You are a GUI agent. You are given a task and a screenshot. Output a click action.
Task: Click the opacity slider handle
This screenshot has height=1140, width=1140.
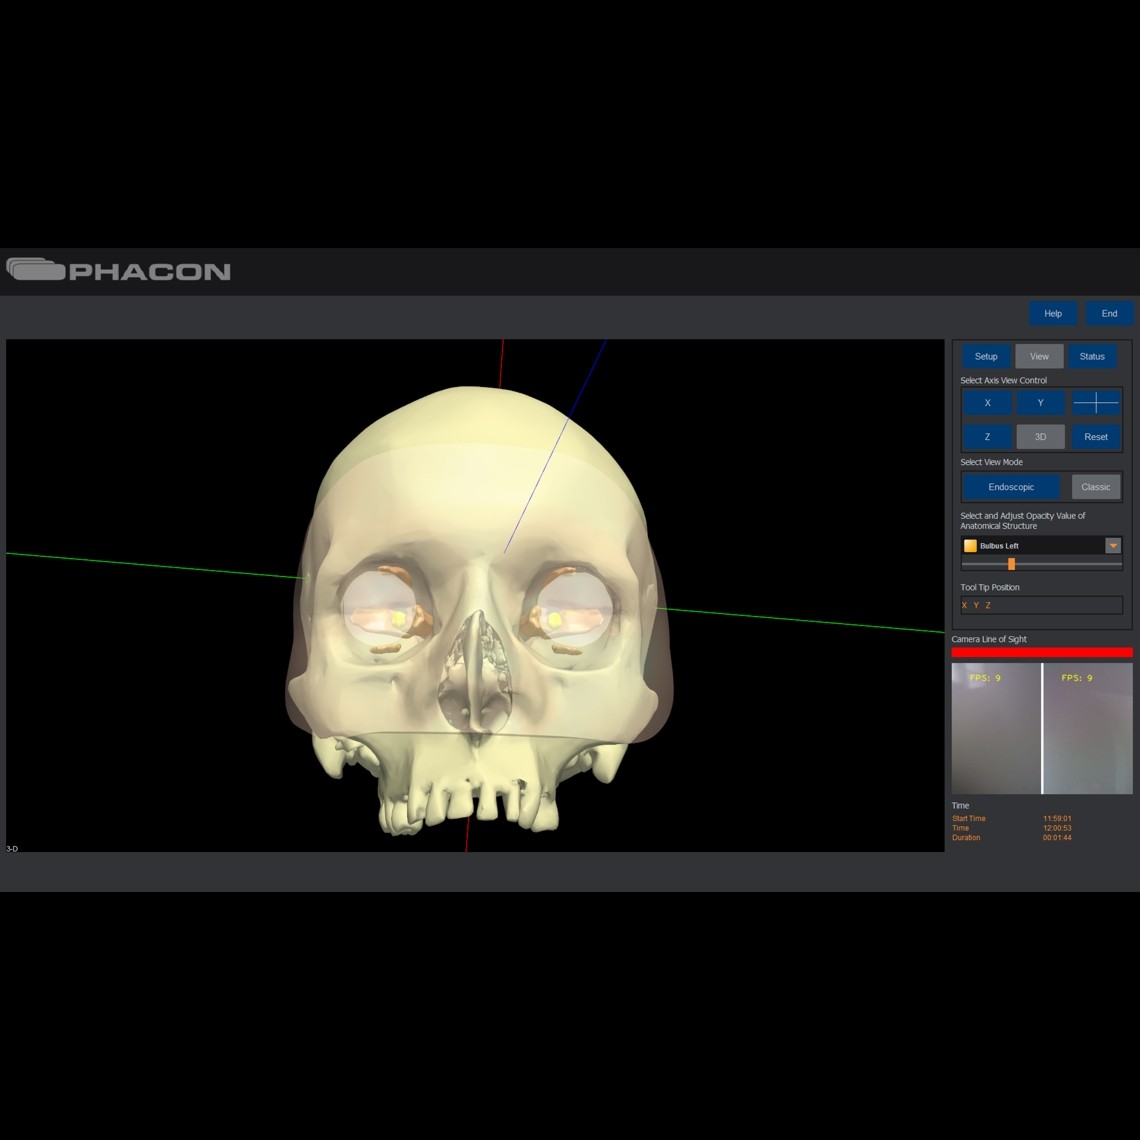1011,564
